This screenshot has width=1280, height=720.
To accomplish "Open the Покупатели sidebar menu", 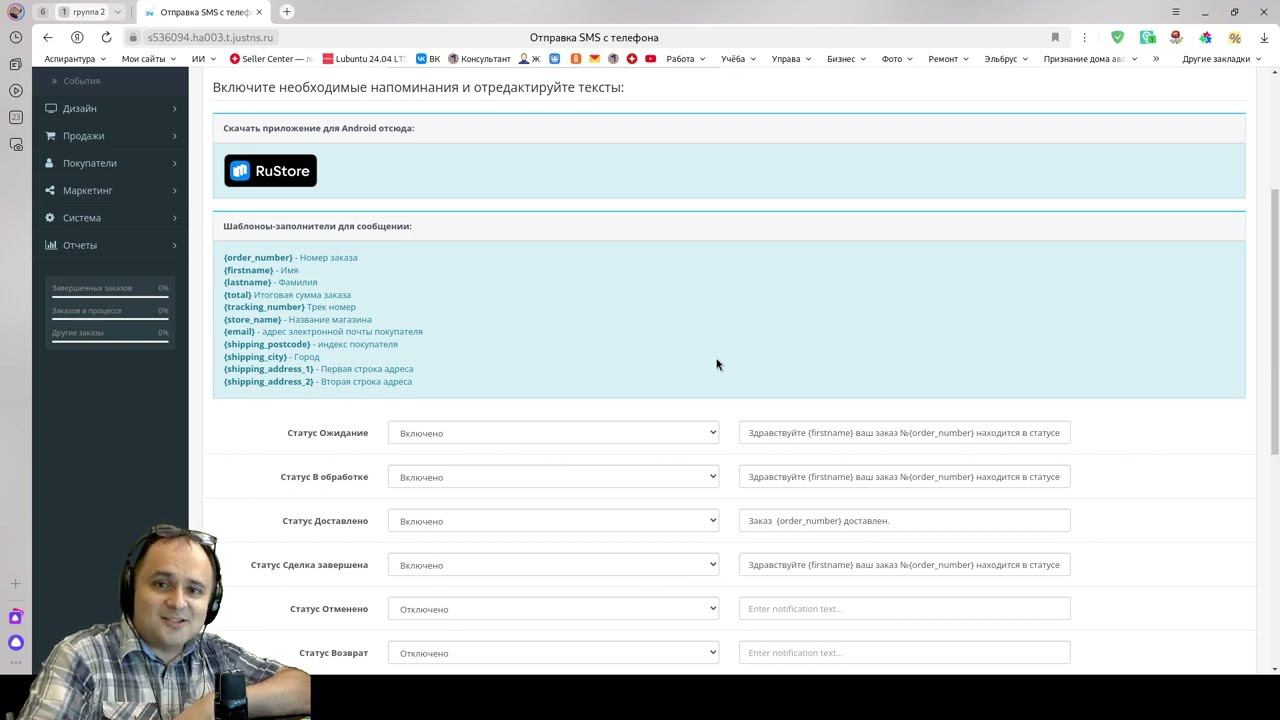I will [x=110, y=163].
